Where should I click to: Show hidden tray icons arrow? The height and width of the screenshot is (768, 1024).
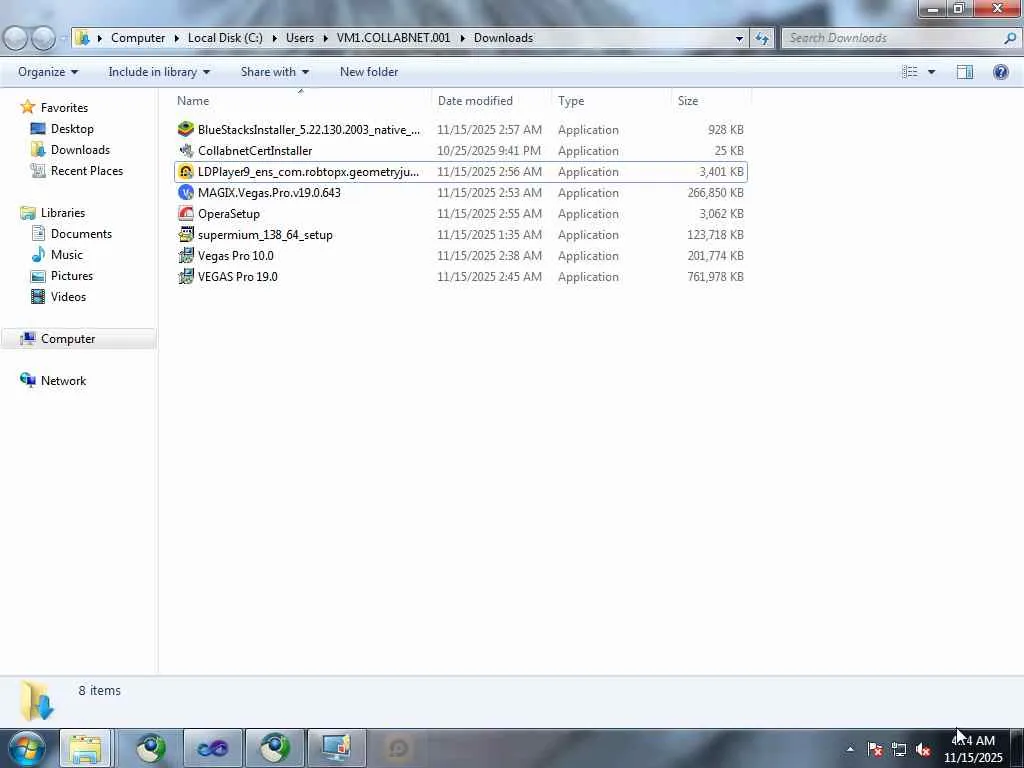[x=850, y=749]
